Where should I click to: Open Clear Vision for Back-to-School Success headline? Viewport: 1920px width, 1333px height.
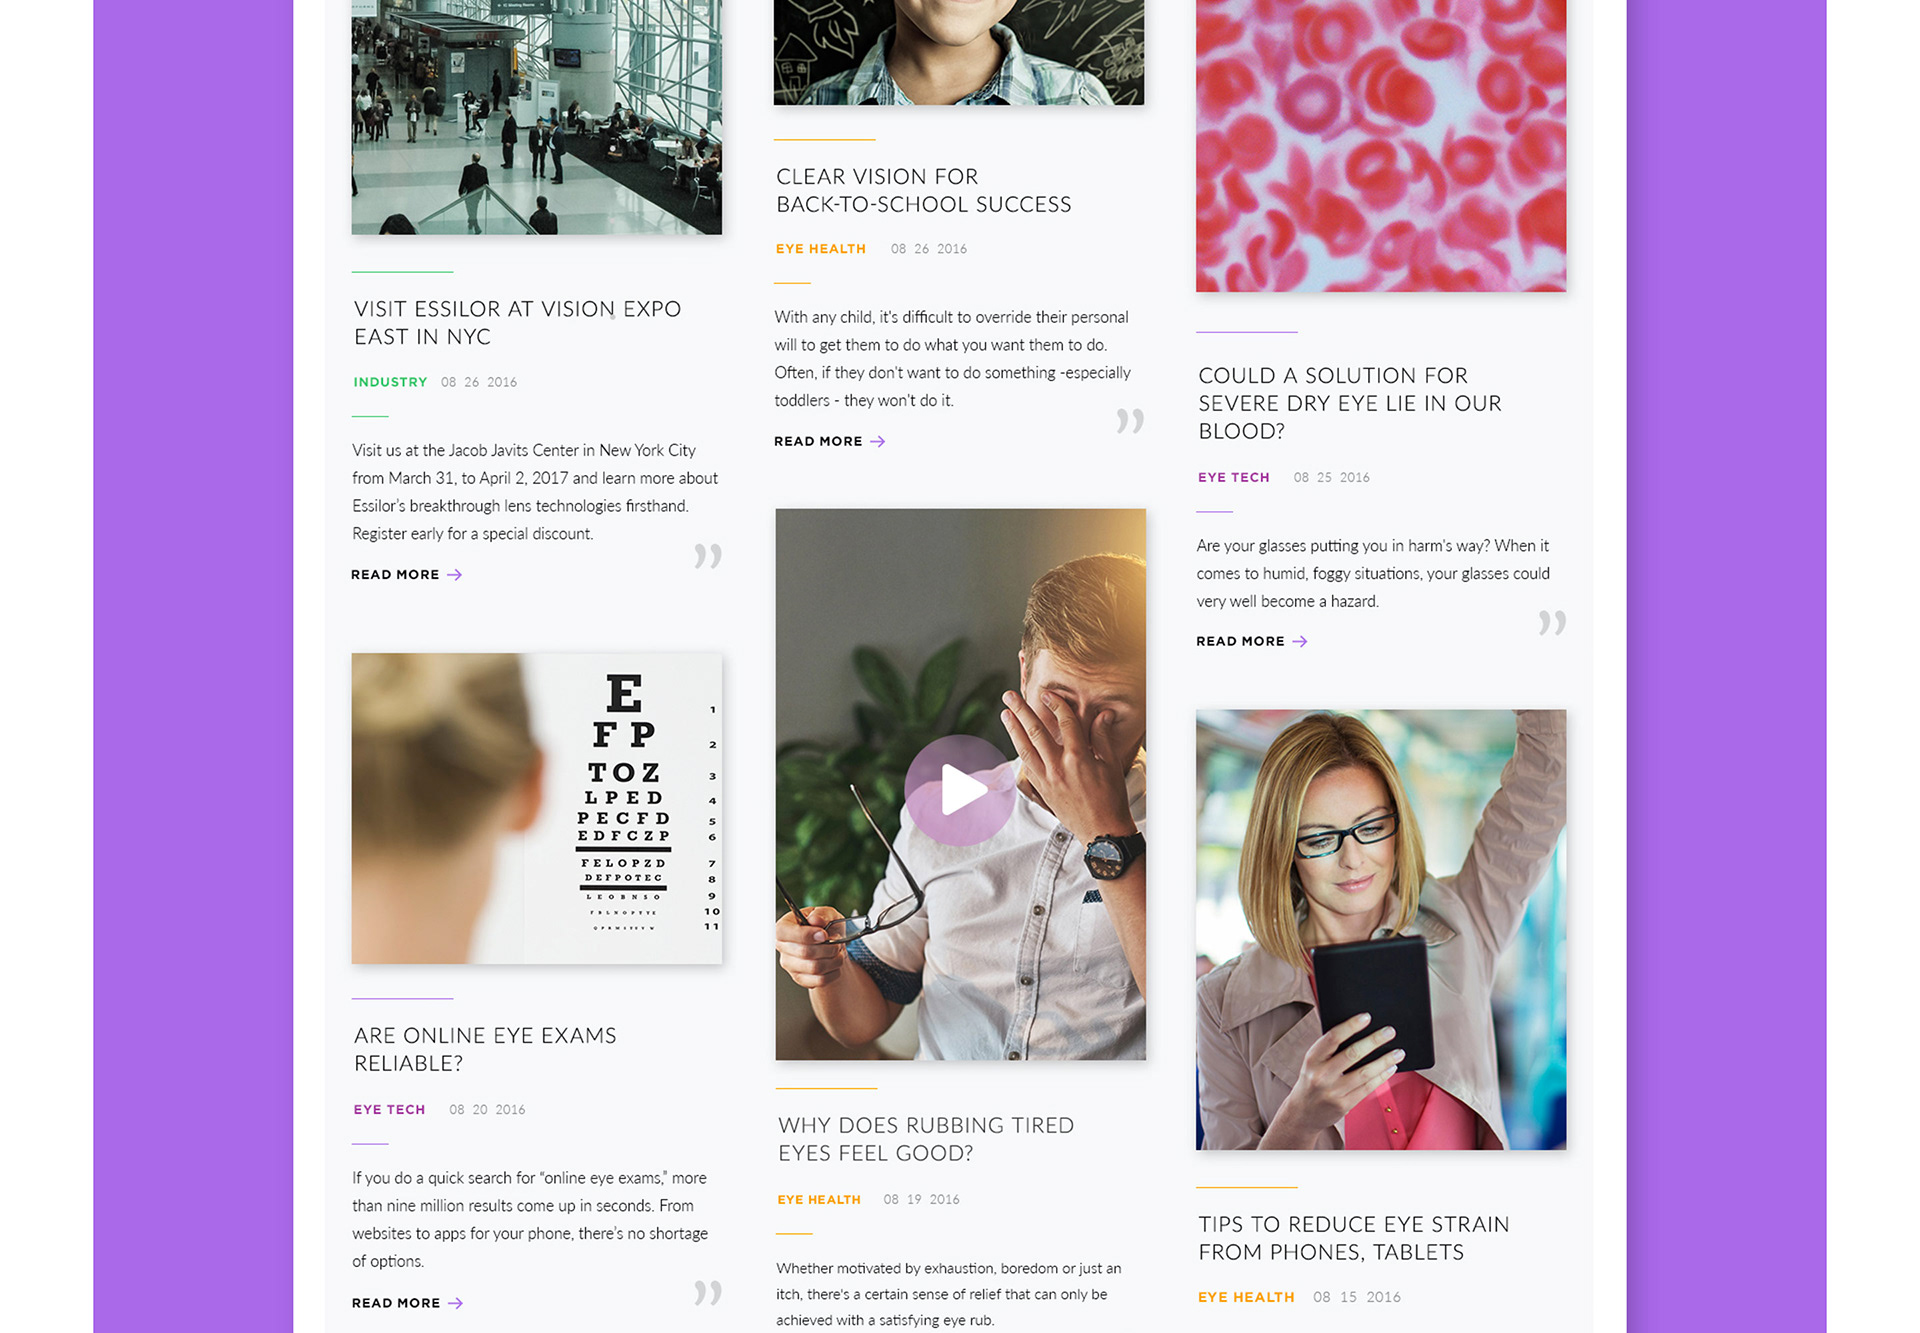[923, 190]
